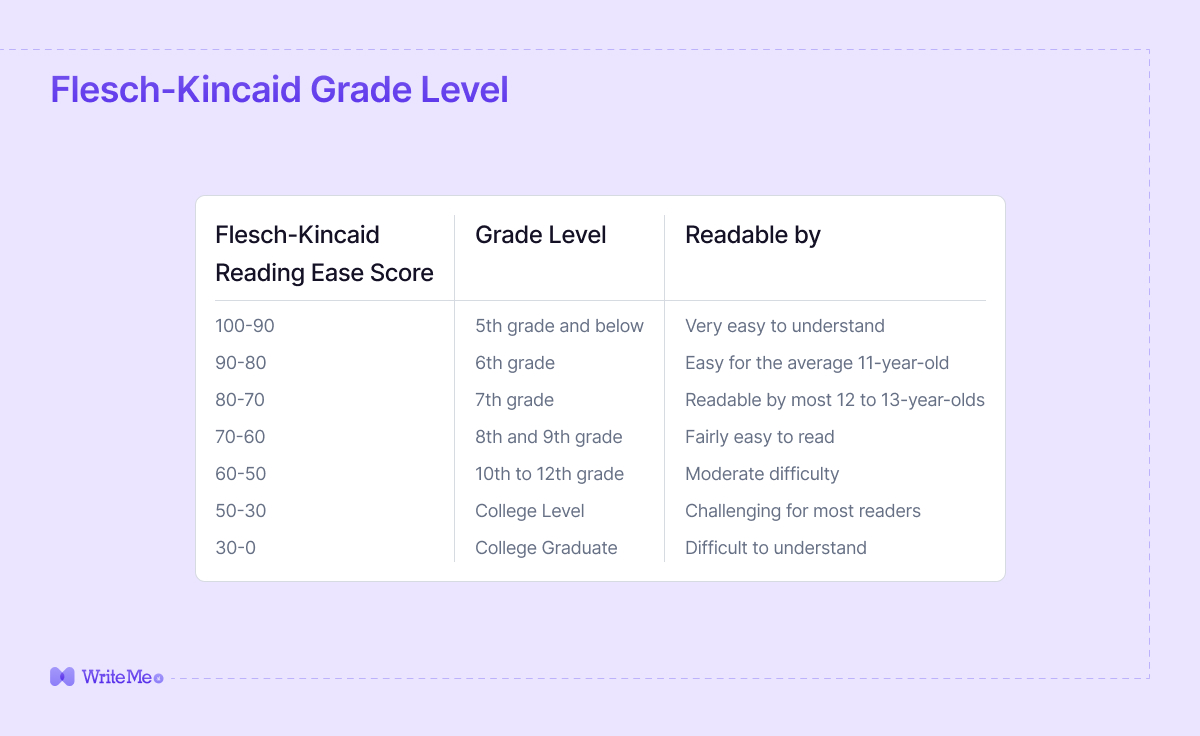Click the 6th grade cell
Screen dimensions: 1200x736
click(515, 363)
